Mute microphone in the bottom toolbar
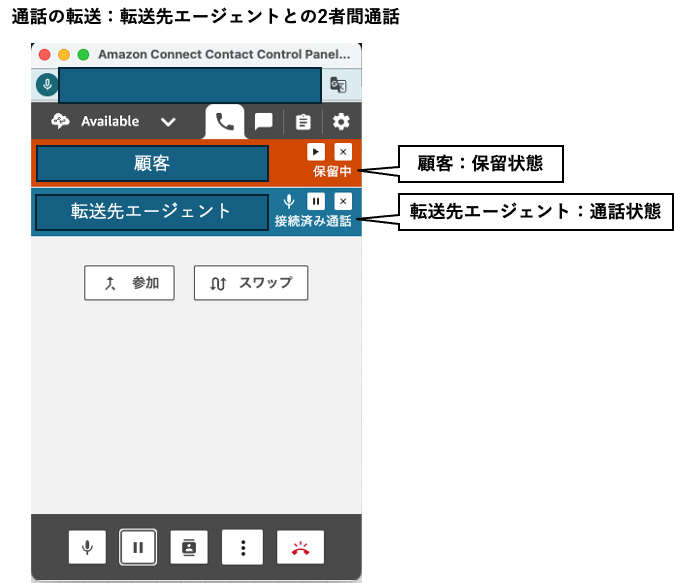 [87, 547]
